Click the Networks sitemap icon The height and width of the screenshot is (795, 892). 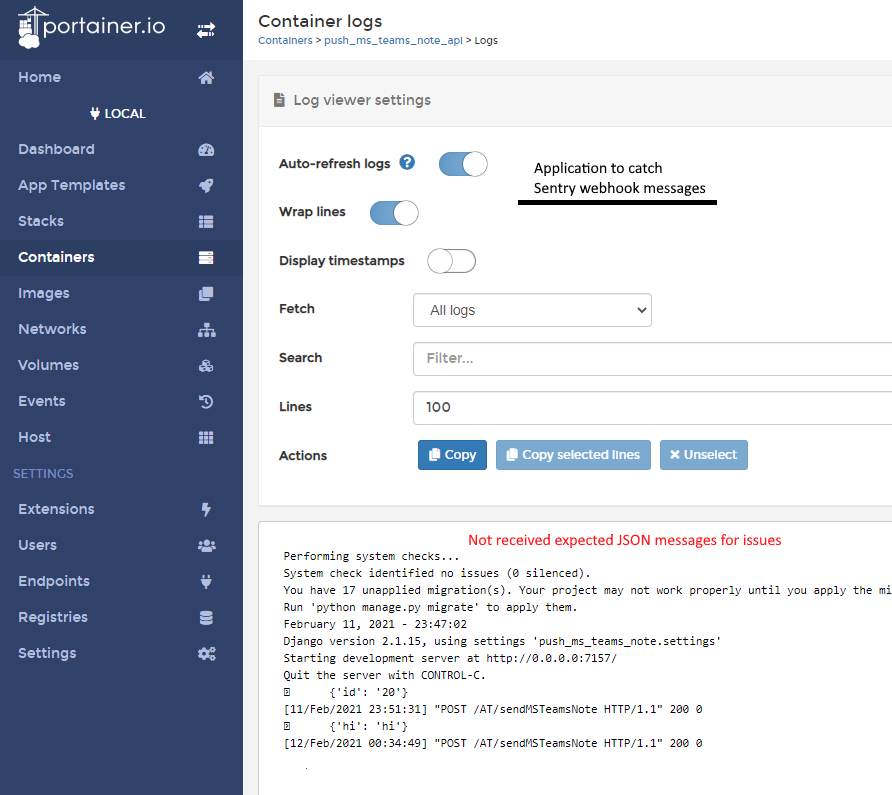coord(207,329)
